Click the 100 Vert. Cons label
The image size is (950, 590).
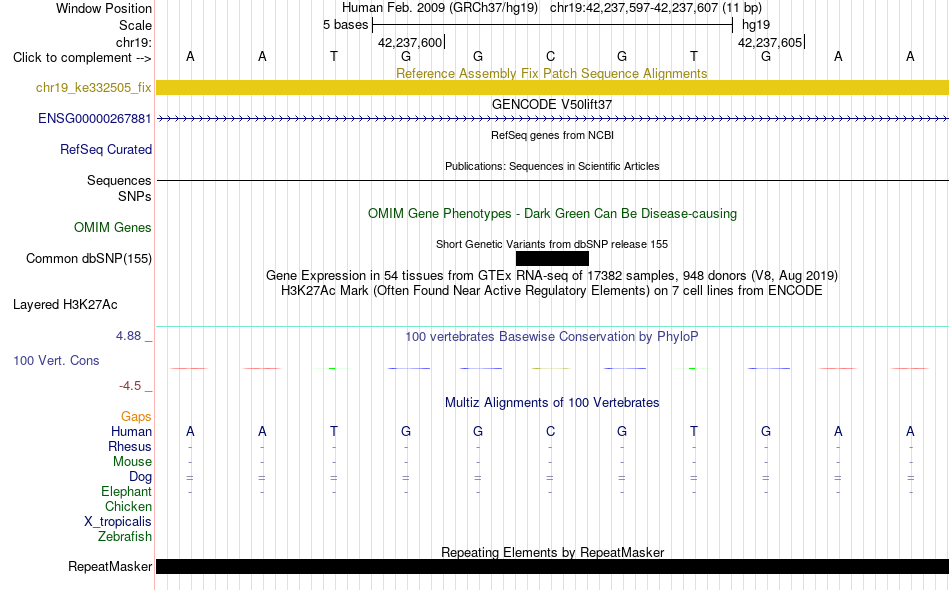[56, 360]
